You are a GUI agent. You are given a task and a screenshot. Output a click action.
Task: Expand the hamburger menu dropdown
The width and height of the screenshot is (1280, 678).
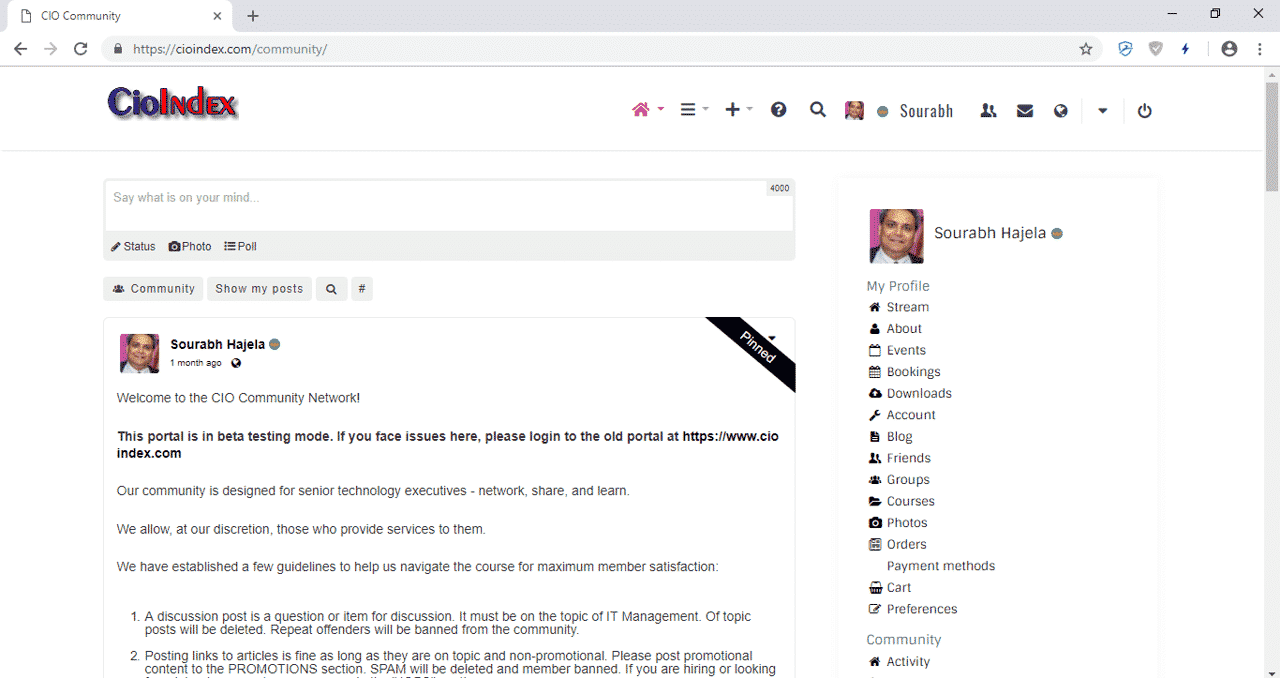695,110
